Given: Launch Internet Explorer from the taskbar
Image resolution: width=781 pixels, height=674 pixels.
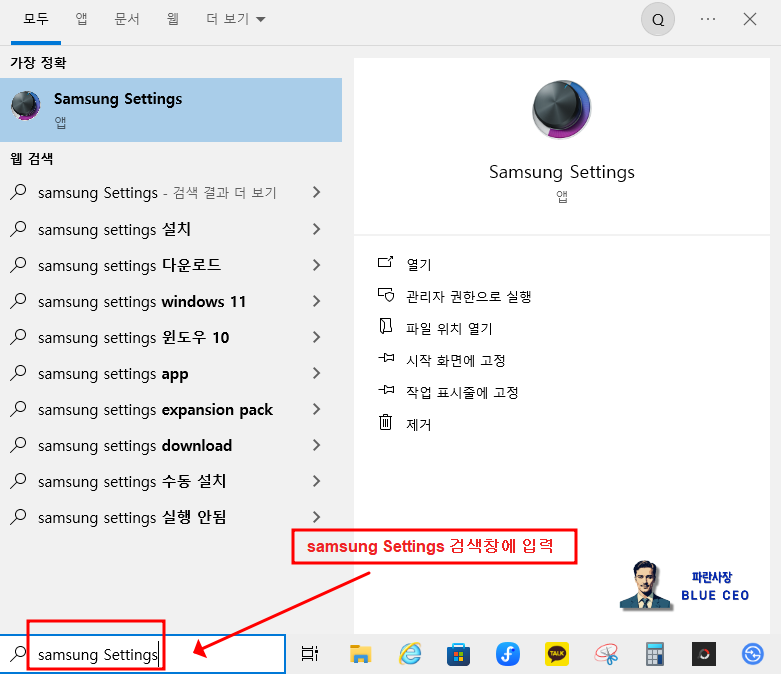Looking at the screenshot, I should (410, 654).
